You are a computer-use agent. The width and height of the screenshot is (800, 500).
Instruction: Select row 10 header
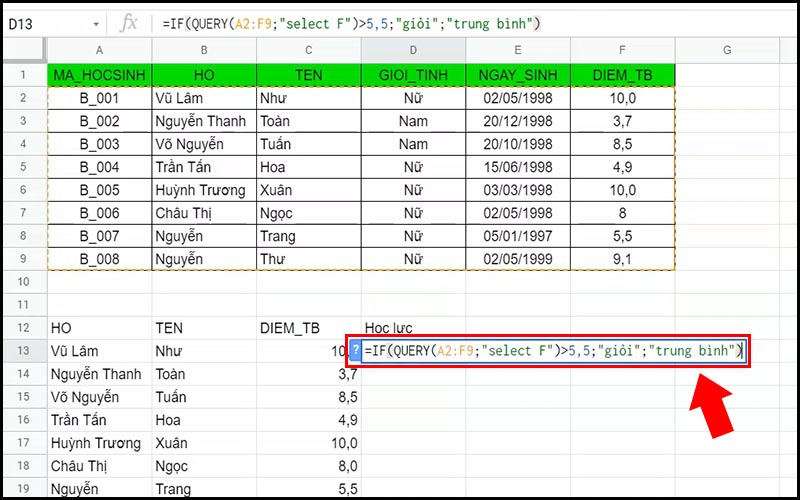24,282
